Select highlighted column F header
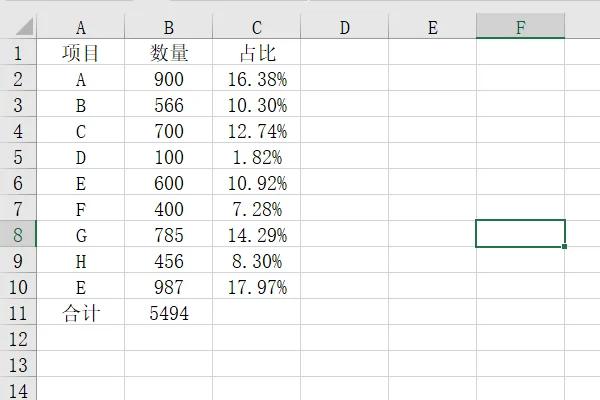 (x=520, y=27)
